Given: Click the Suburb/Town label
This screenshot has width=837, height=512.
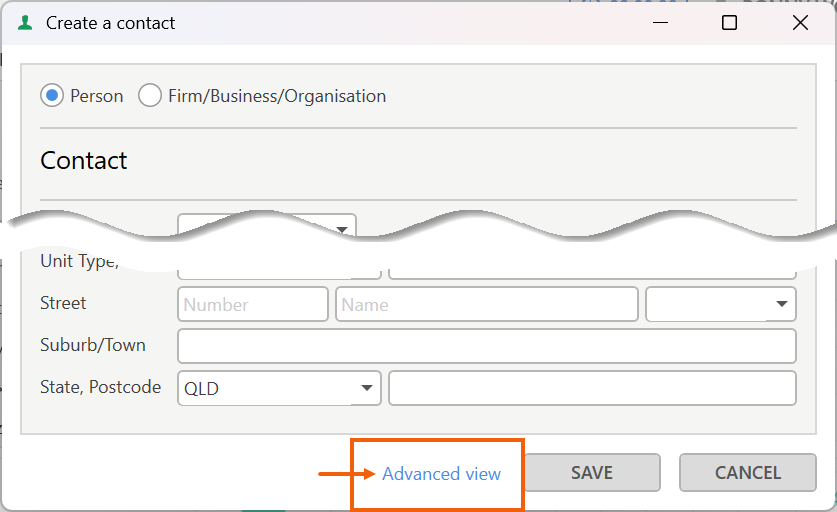Looking at the screenshot, I should tap(93, 345).
